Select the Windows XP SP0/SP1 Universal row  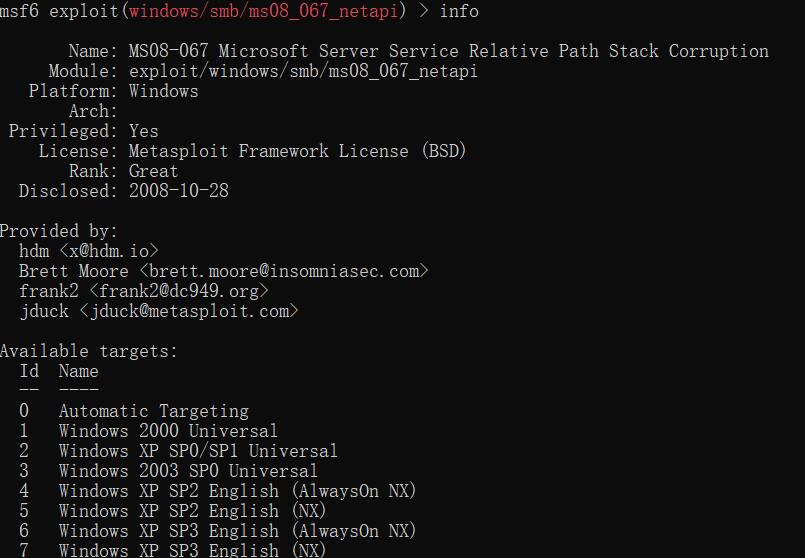179,451
